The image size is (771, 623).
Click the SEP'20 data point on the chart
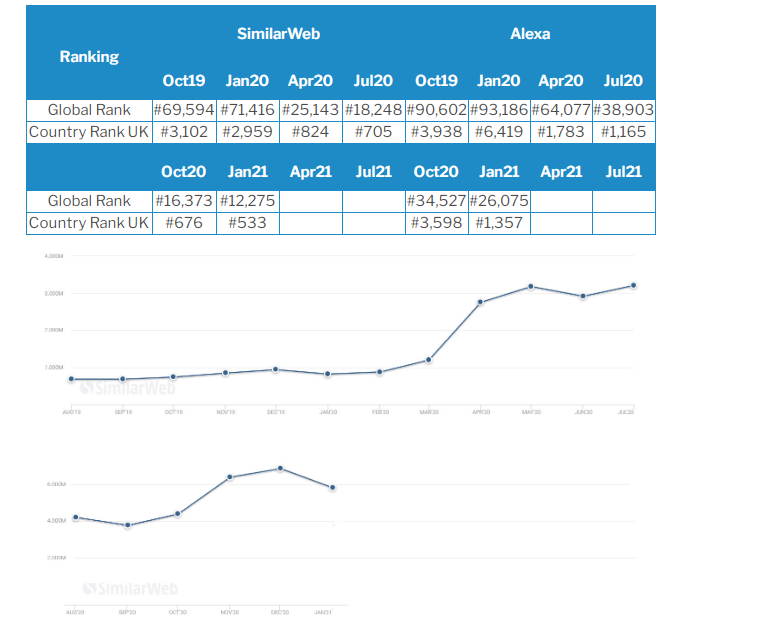(128, 525)
